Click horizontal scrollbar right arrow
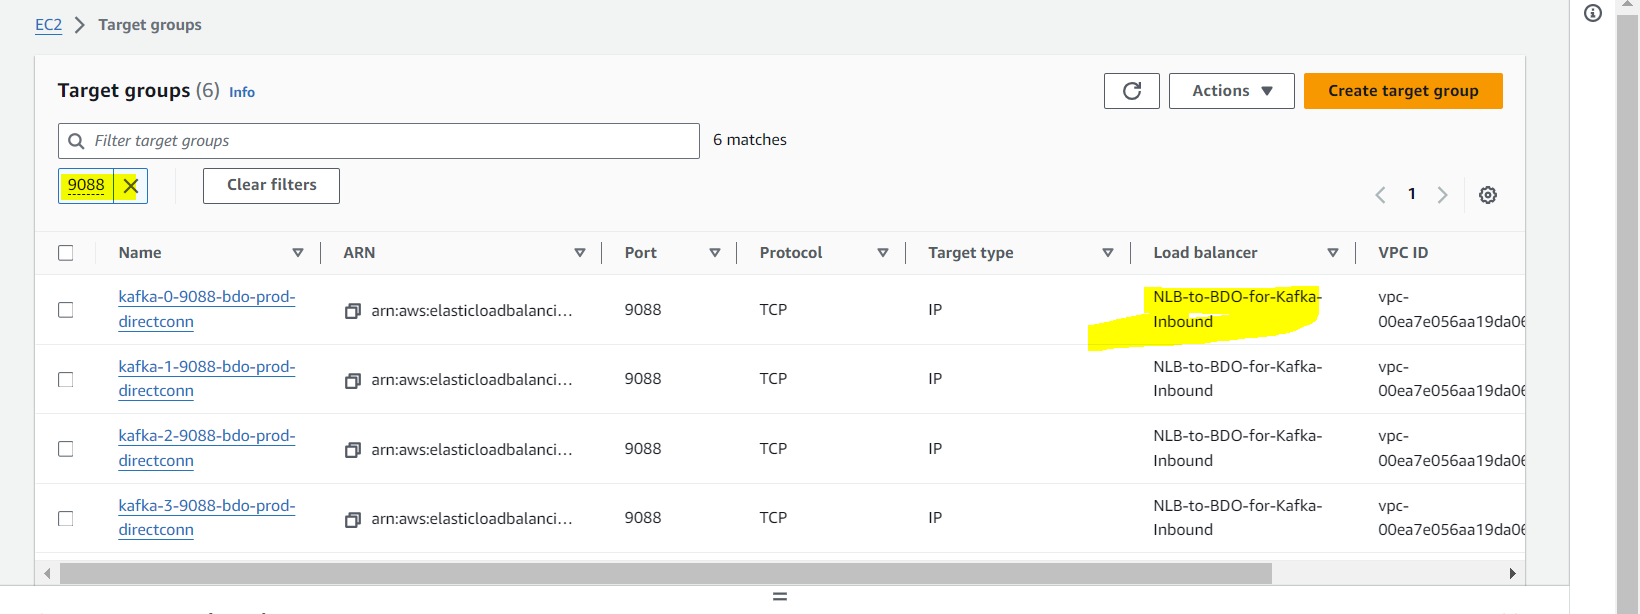 1512,573
